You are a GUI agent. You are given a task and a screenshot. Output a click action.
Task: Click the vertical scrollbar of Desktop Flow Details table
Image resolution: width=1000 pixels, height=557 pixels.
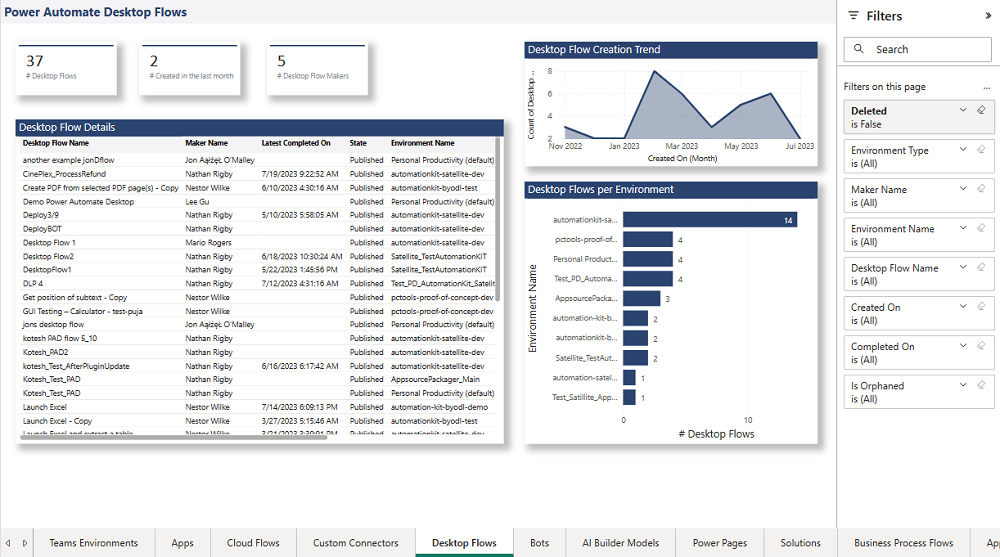pos(497,219)
